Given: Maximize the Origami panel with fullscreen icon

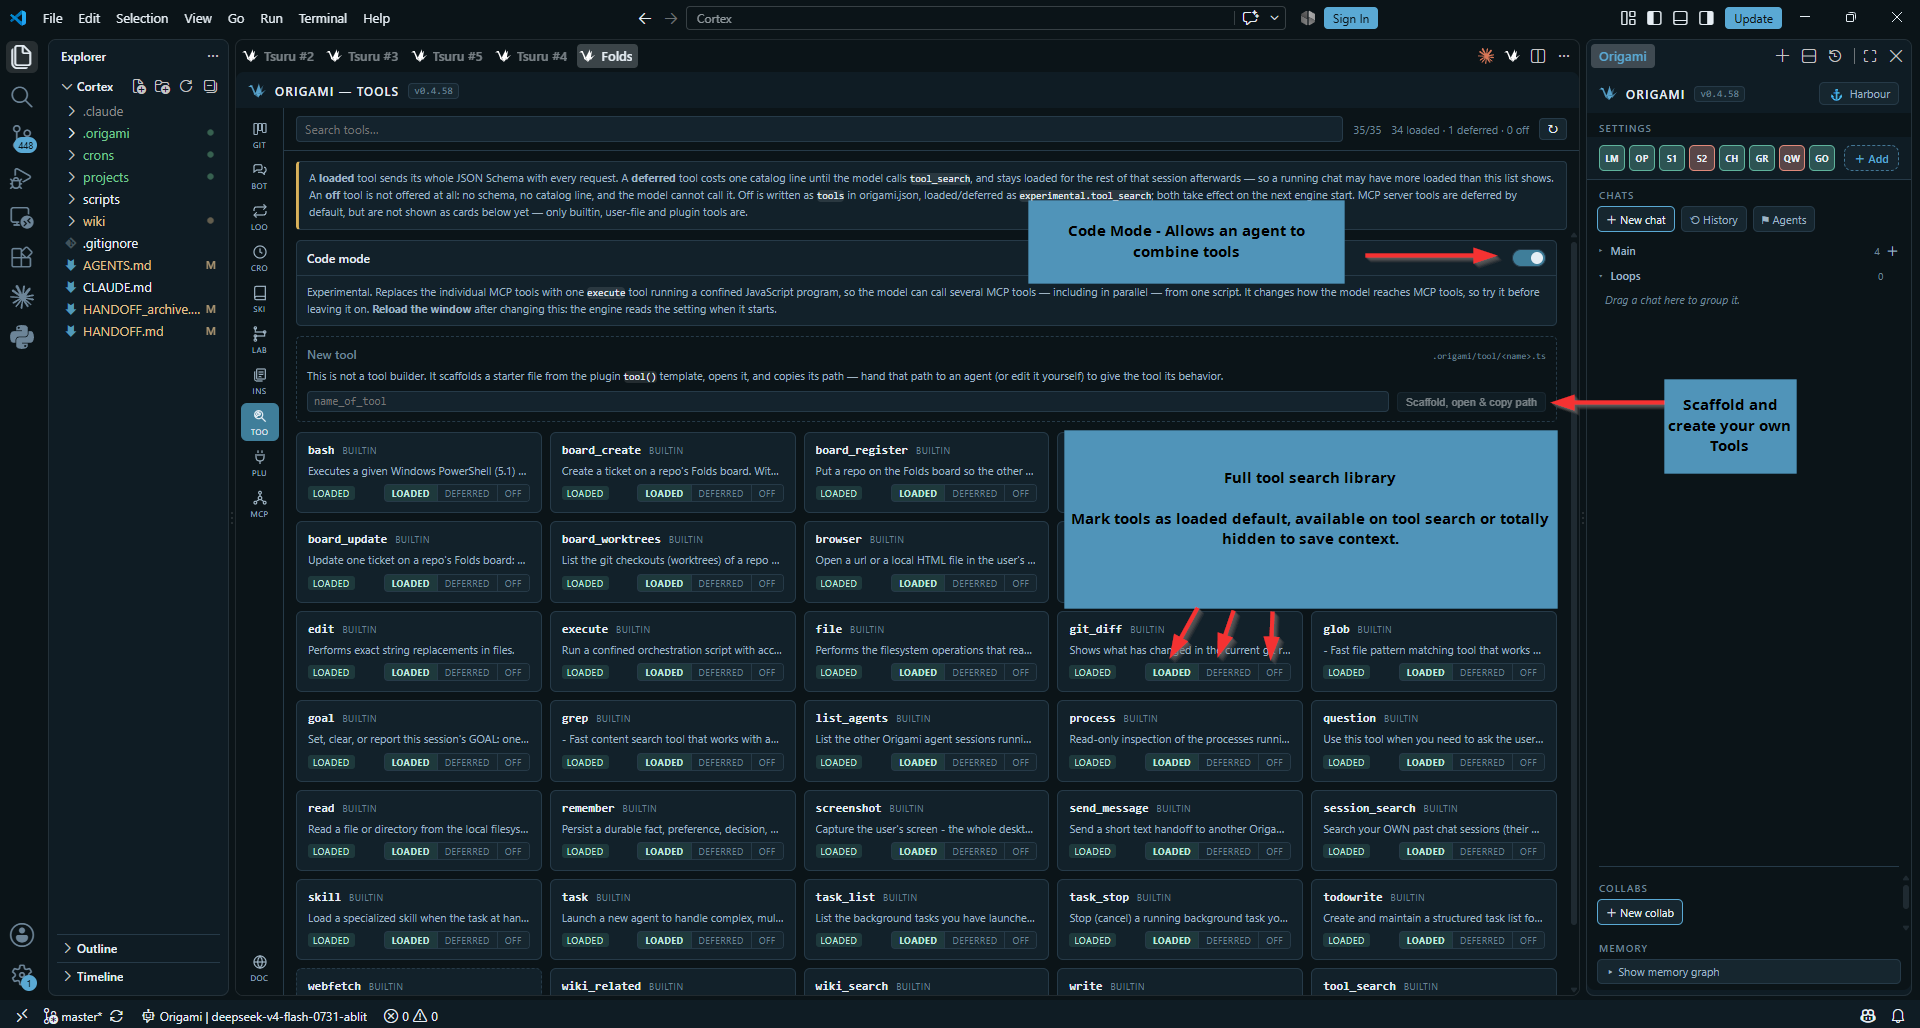Looking at the screenshot, I should [x=1870, y=56].
